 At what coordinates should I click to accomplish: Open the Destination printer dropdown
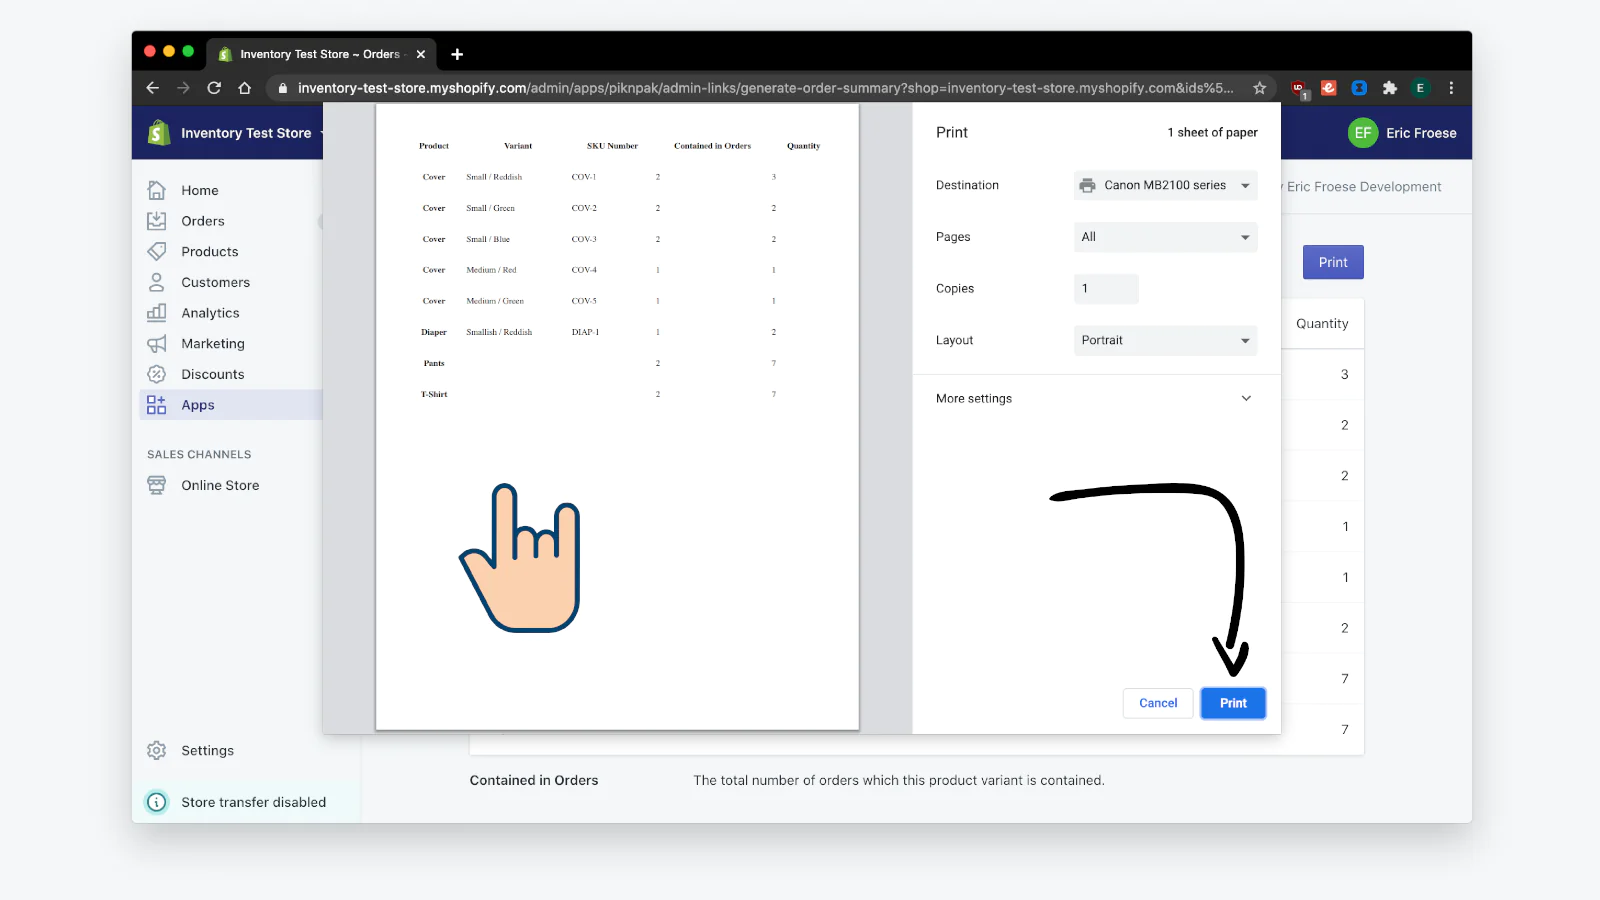coord(1165,185)
